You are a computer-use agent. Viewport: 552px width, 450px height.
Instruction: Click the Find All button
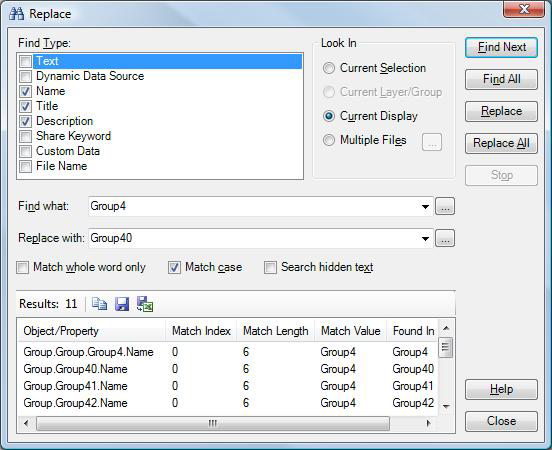coord(501,79)
